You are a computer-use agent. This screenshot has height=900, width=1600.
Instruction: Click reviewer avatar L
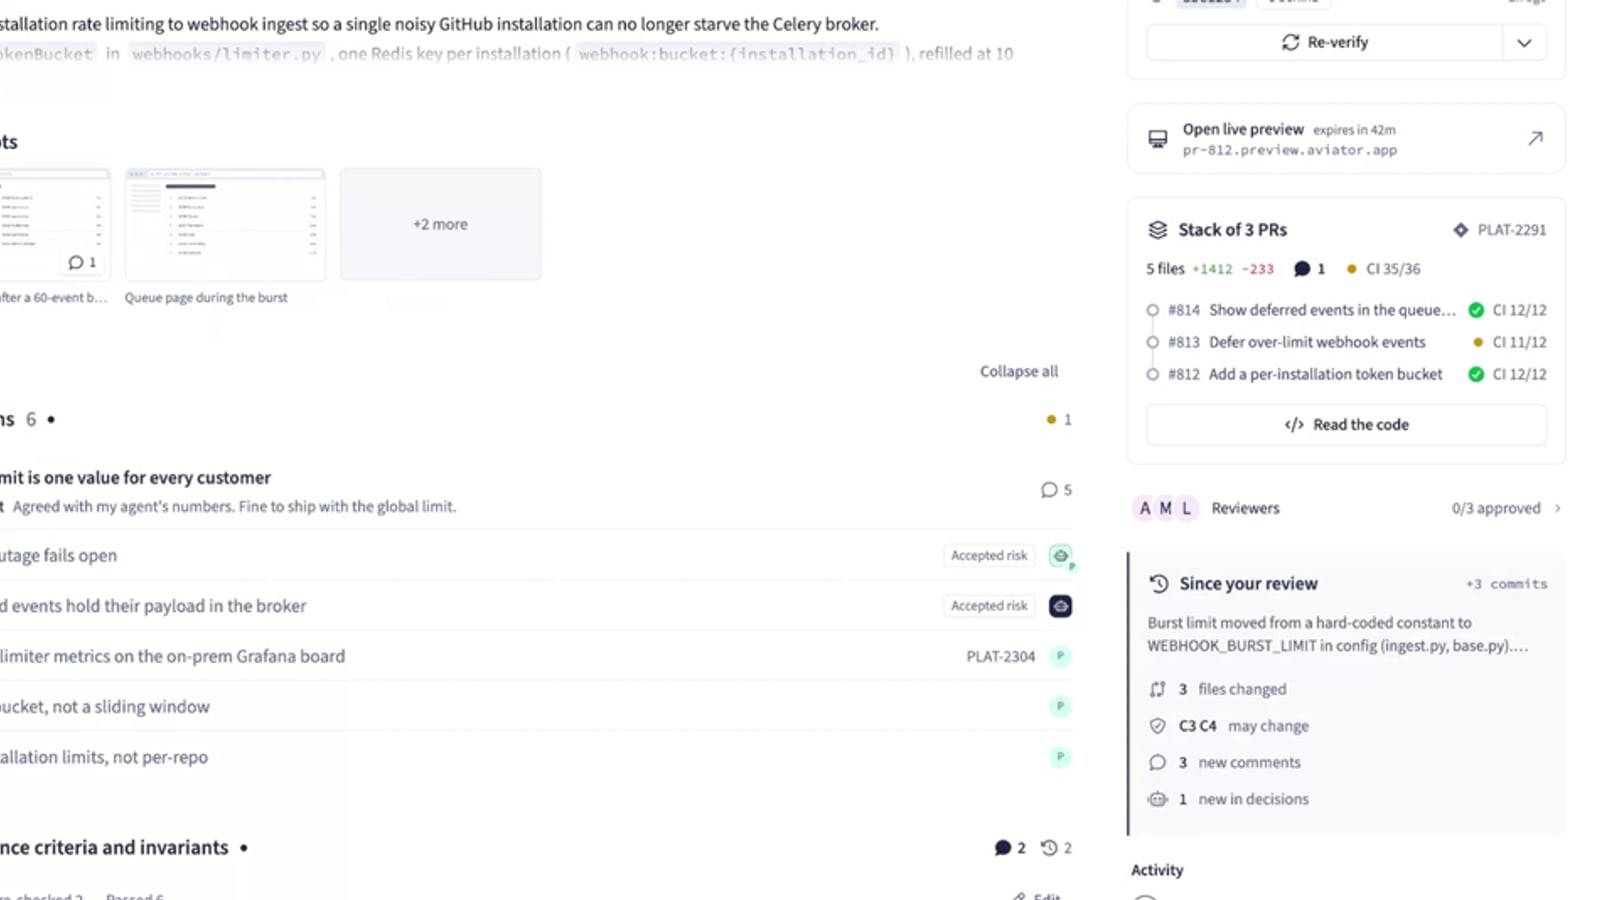click(1187, 508)
